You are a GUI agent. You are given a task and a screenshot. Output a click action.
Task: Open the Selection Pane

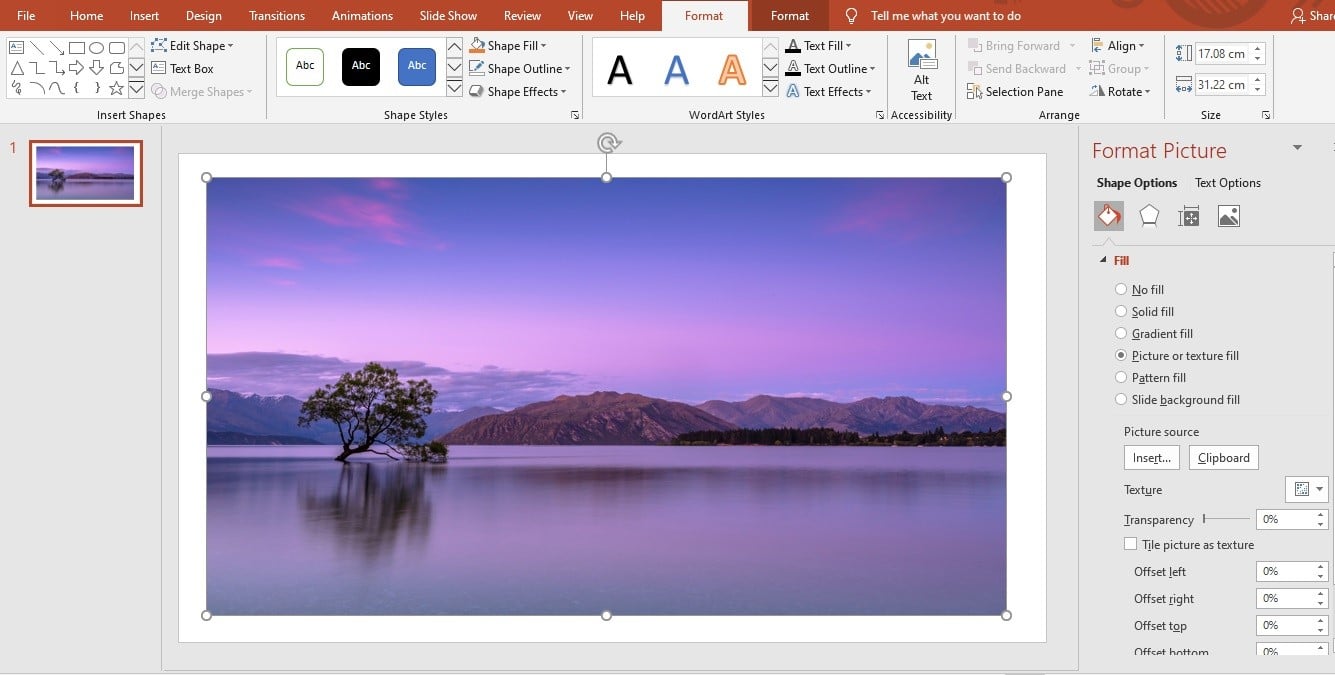[1015, 91]
